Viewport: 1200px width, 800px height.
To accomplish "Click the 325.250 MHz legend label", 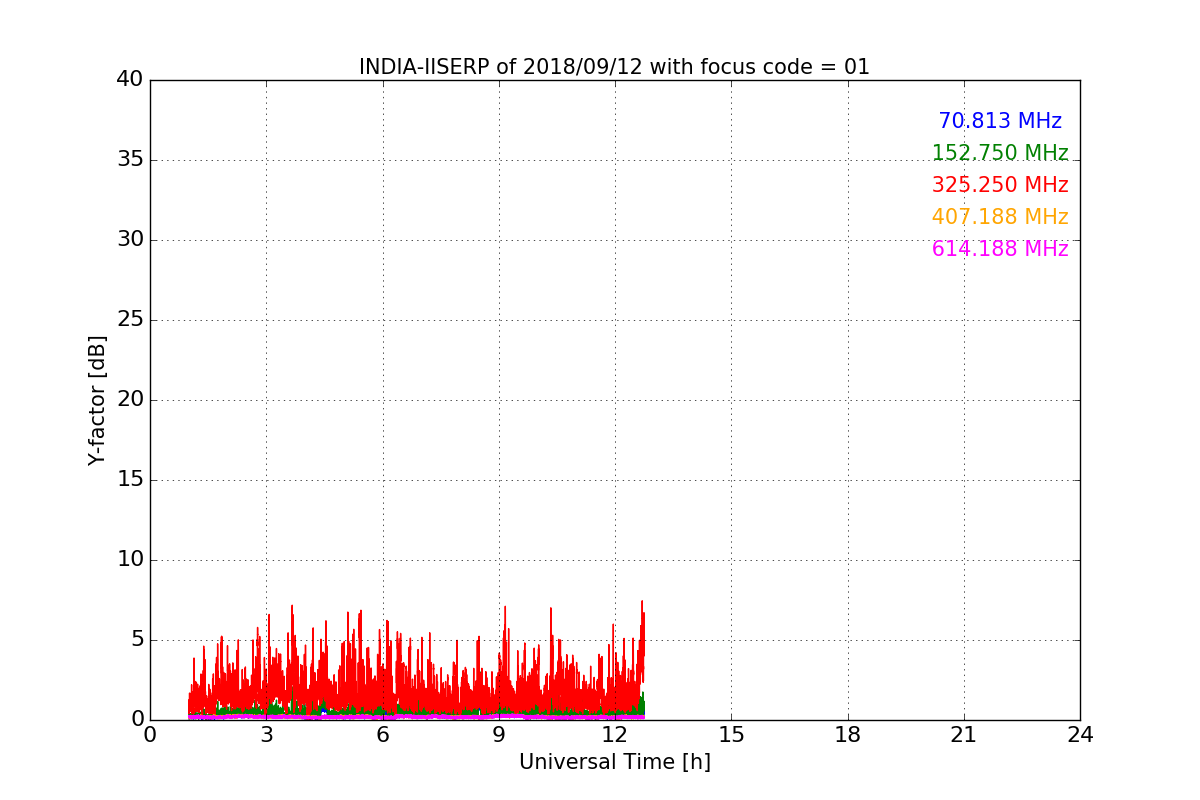I will [x=1000, y=185].
